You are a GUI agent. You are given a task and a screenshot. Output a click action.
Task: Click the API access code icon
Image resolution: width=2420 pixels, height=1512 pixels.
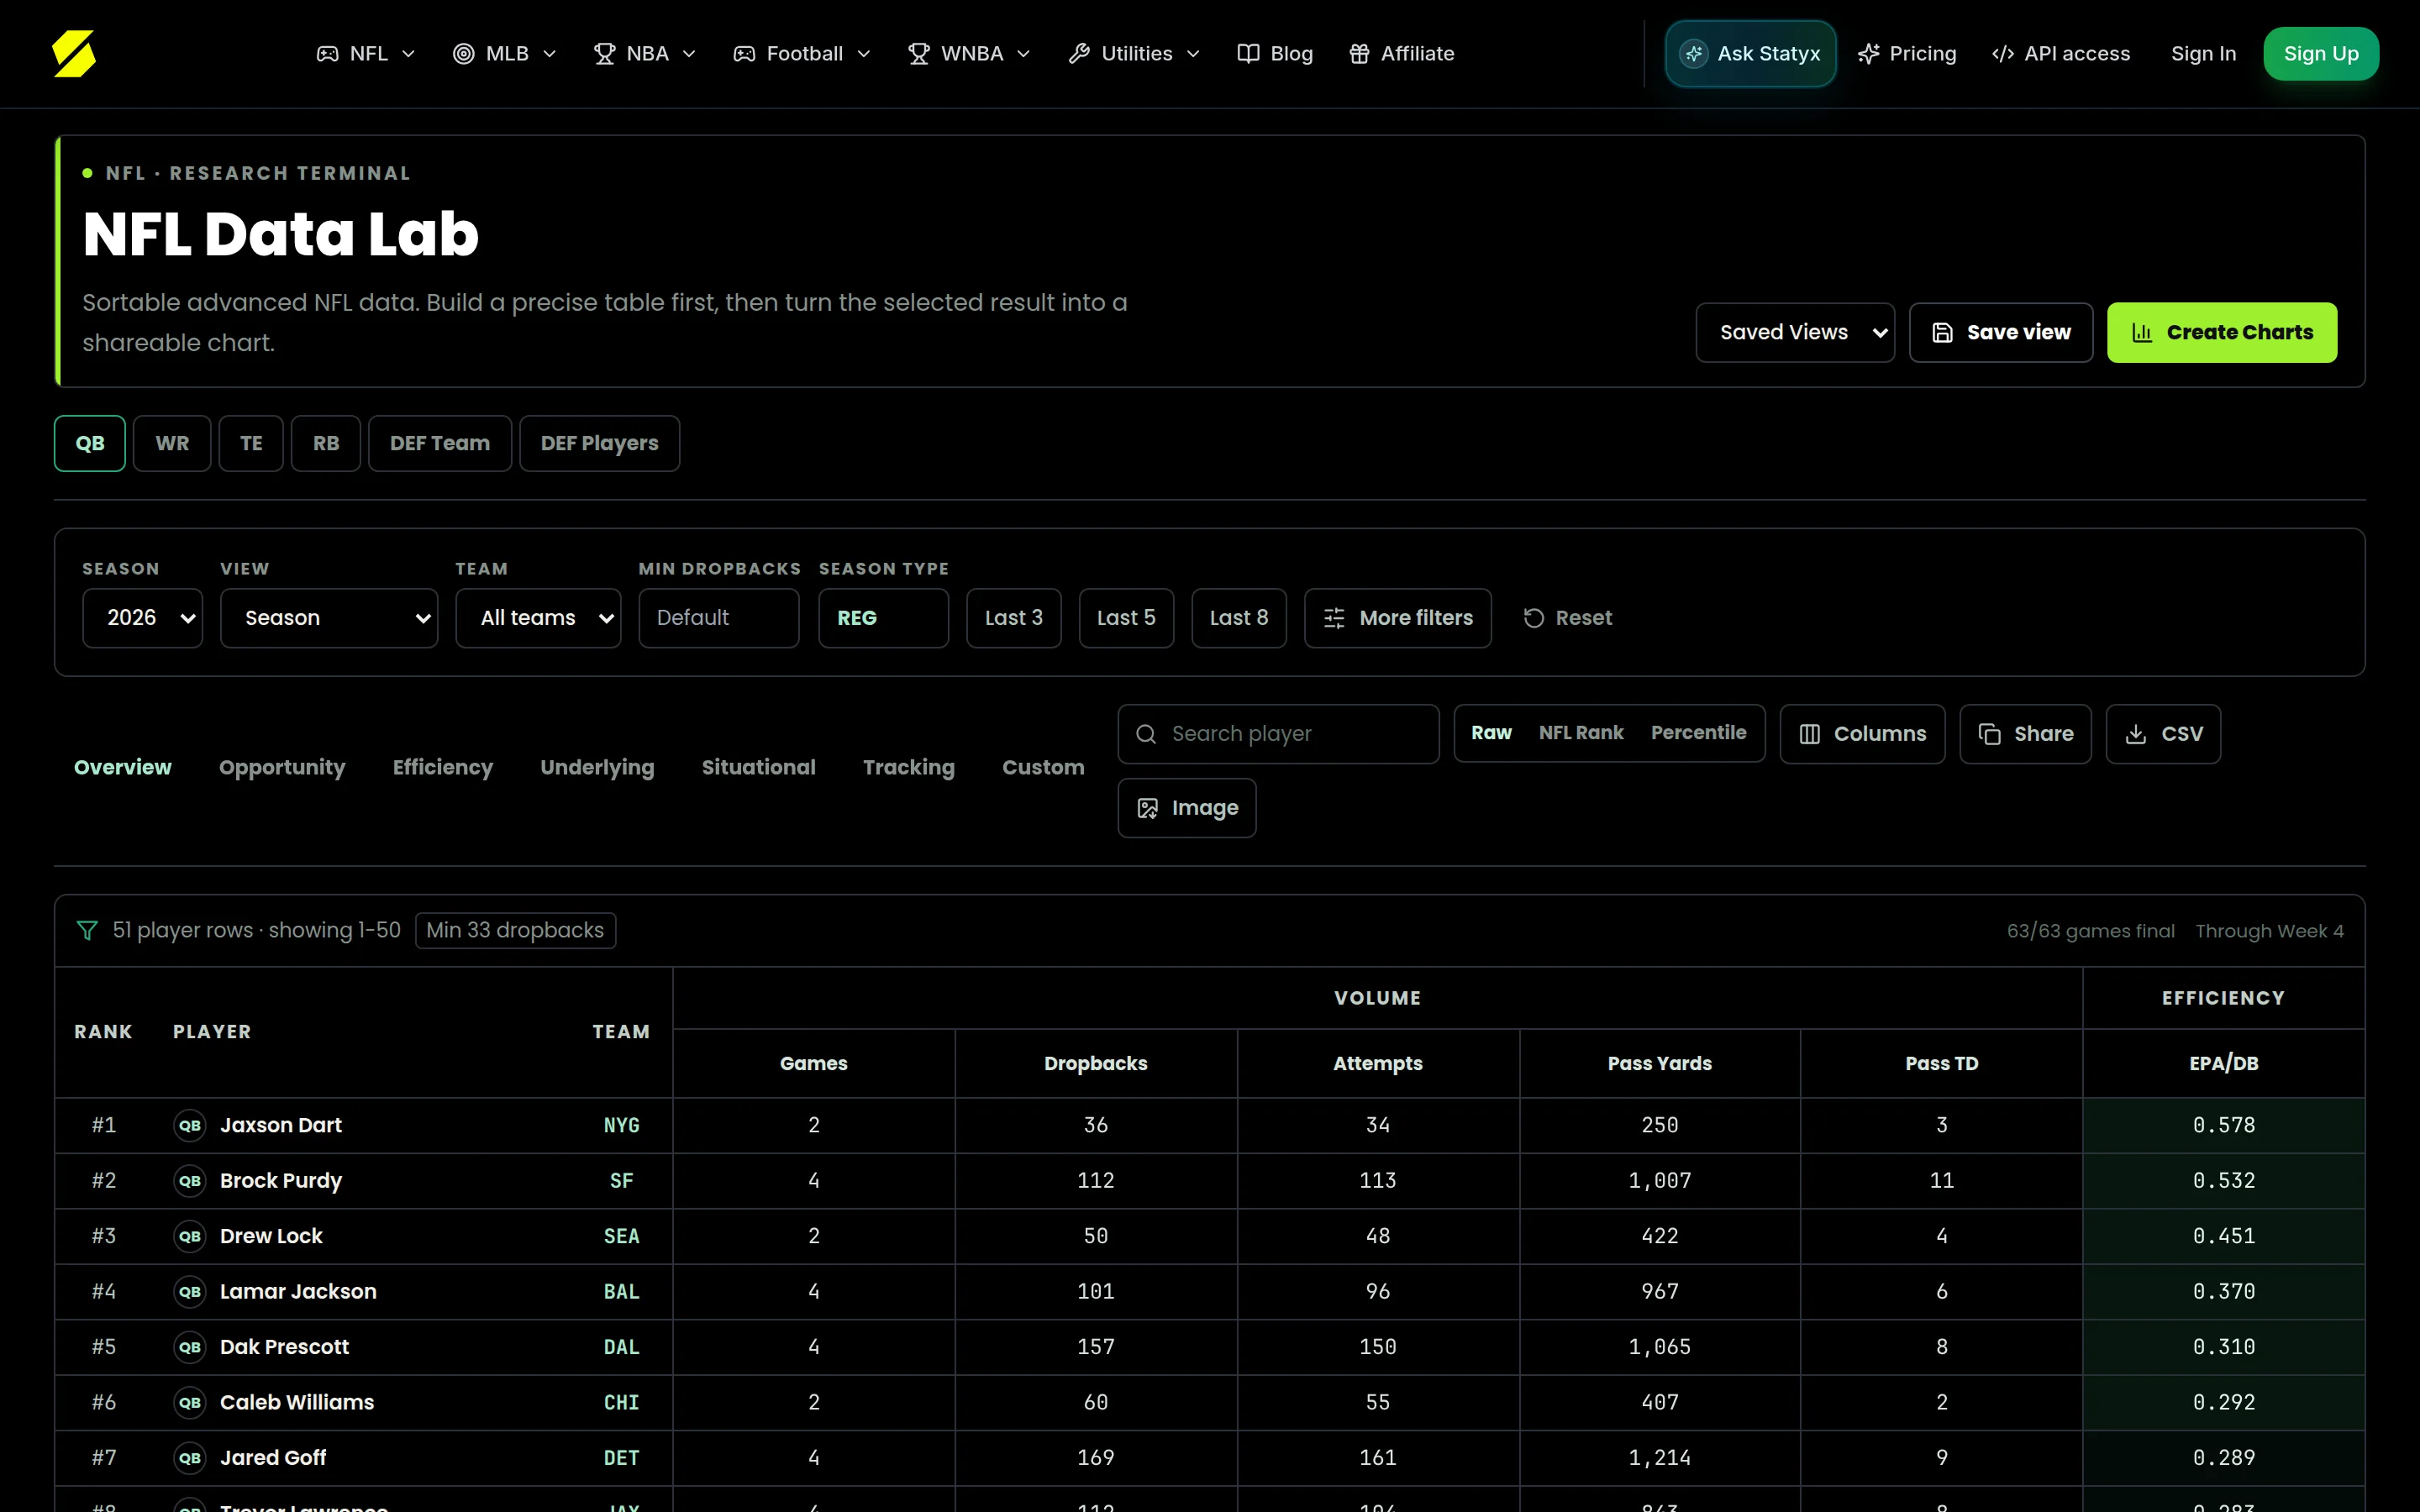click(x=2002, y=54)
